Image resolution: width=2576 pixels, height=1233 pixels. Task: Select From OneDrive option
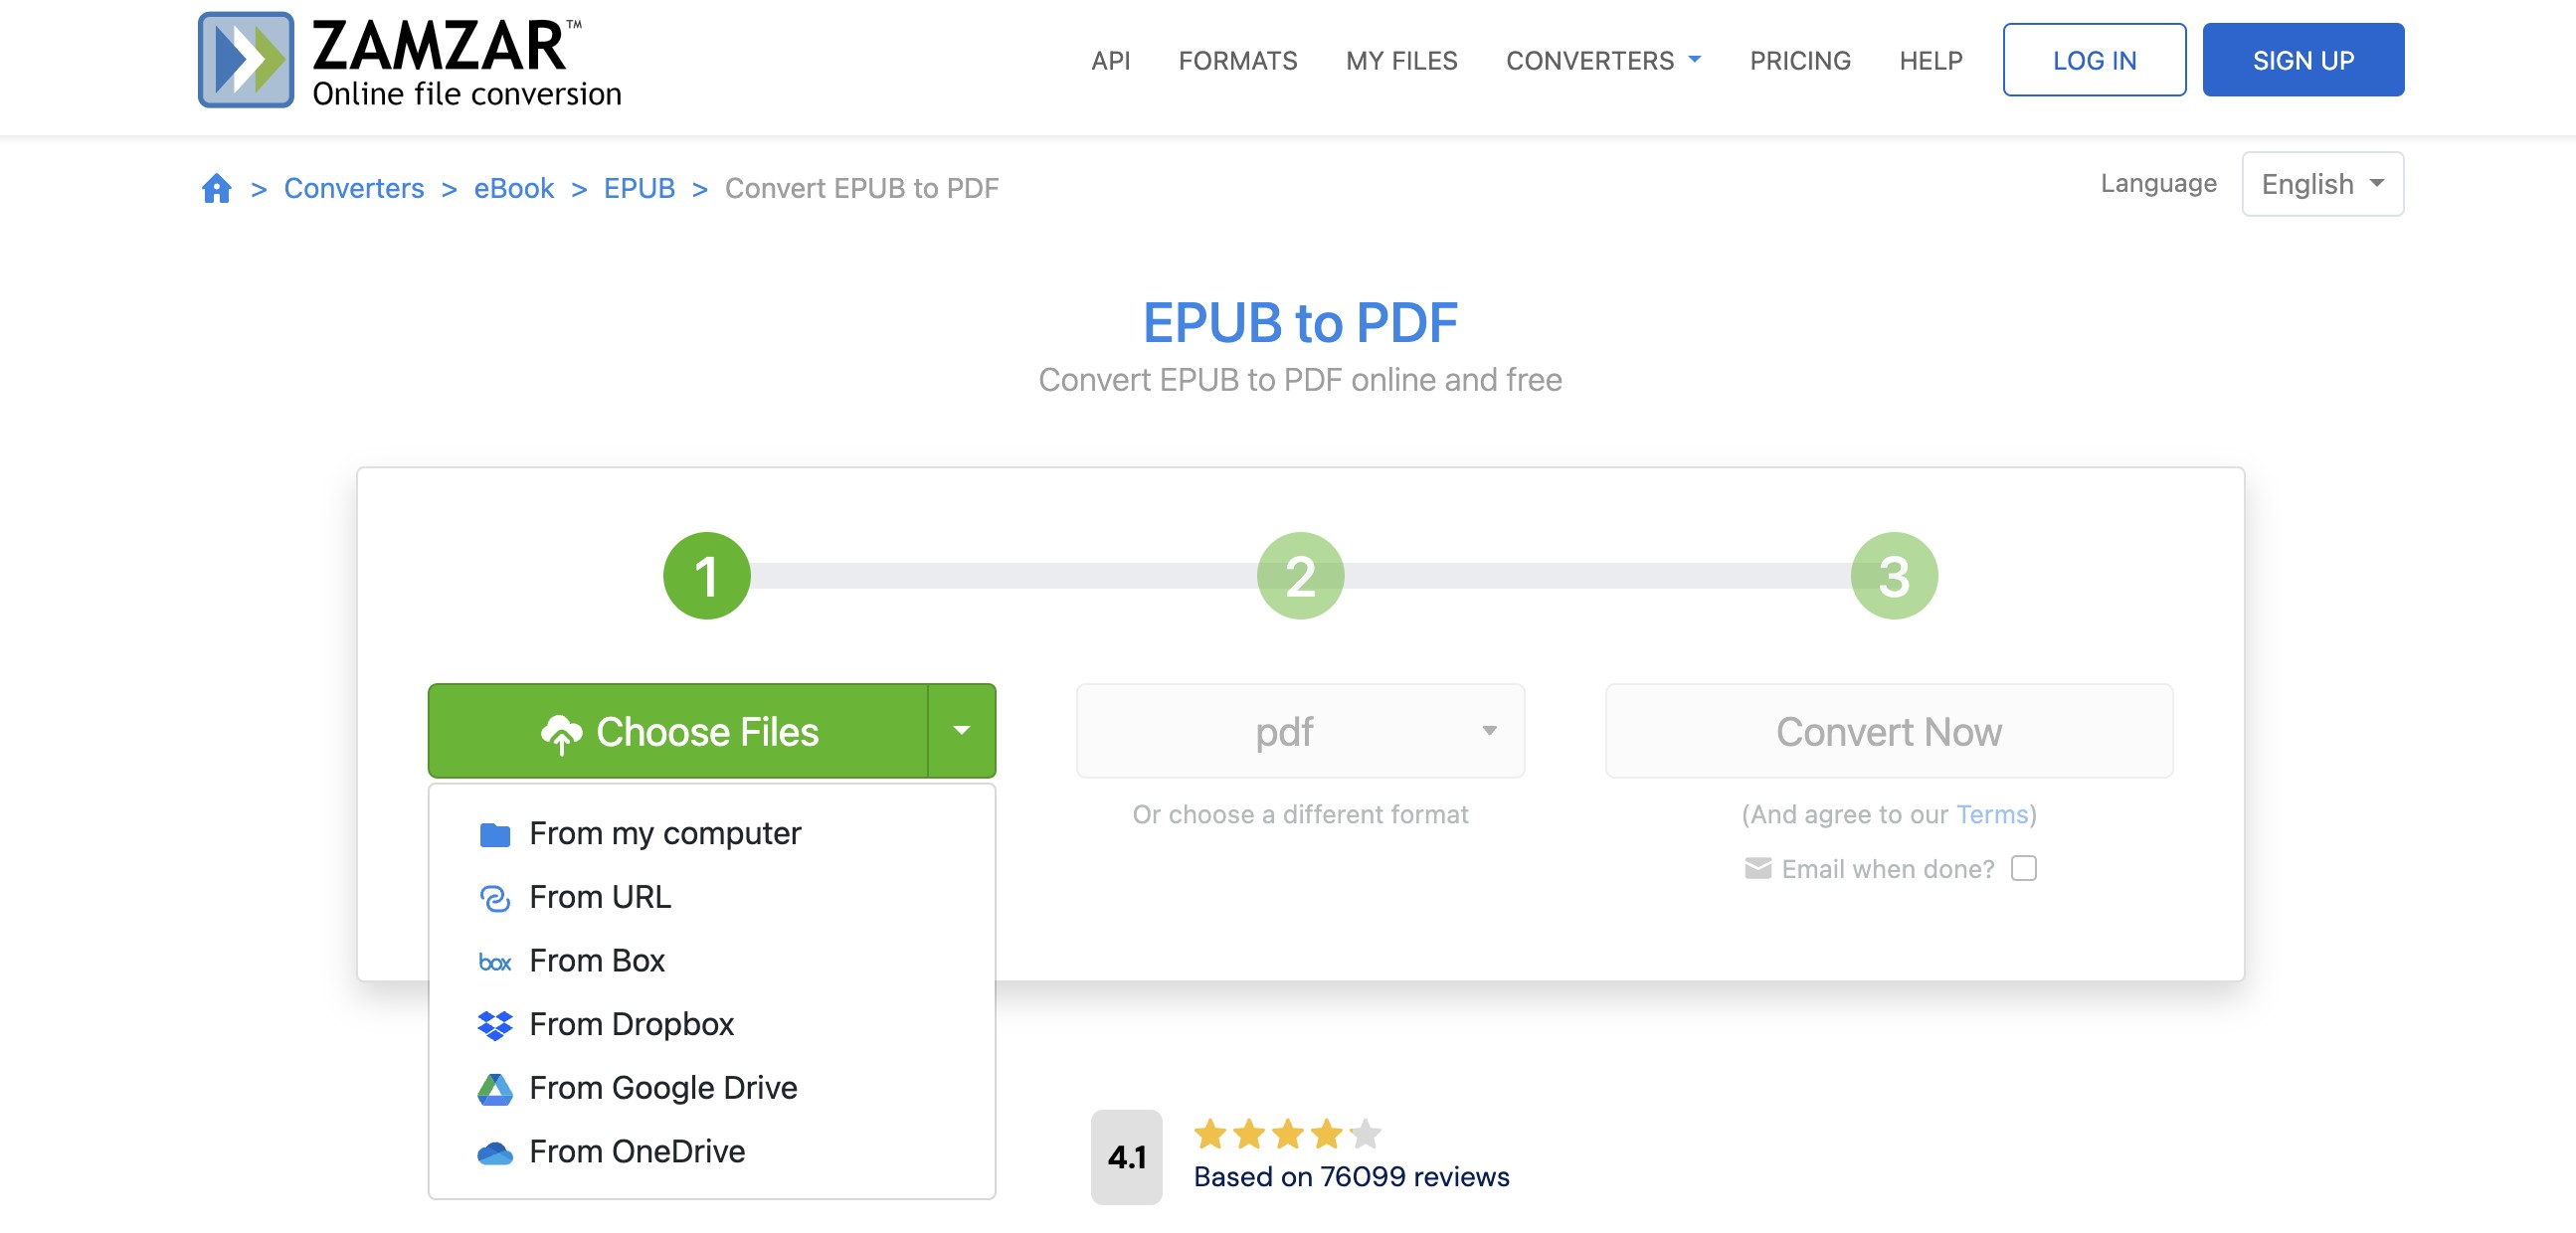tap(711, 1152)
